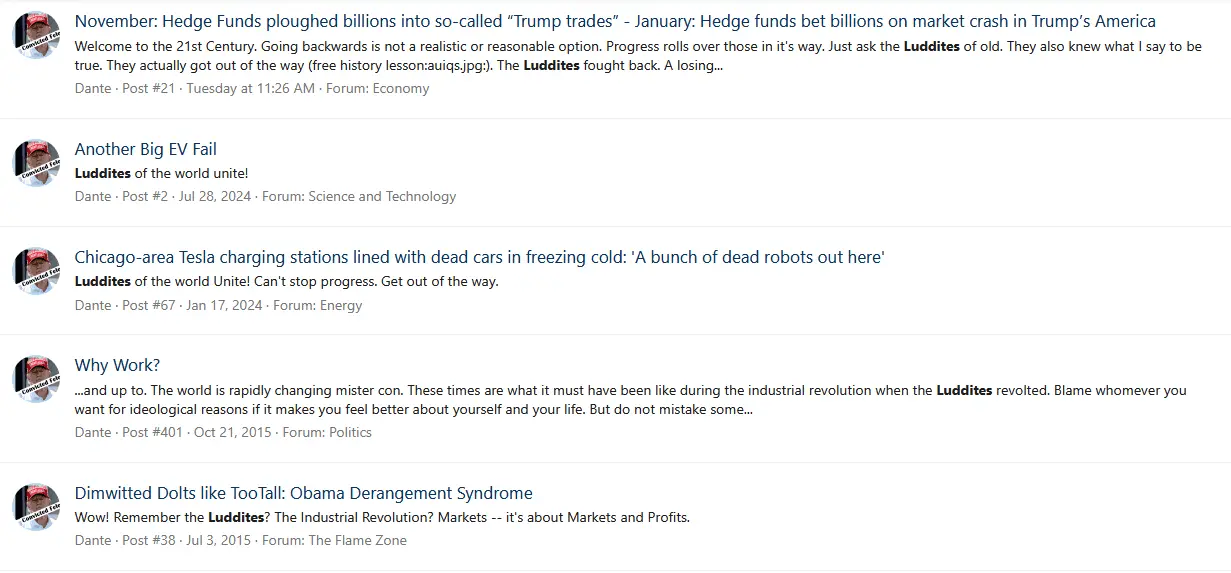Select the avatar beside 'Why Work?' result
This screenshot has width=1231, height=573.
[x=36, y=379]
